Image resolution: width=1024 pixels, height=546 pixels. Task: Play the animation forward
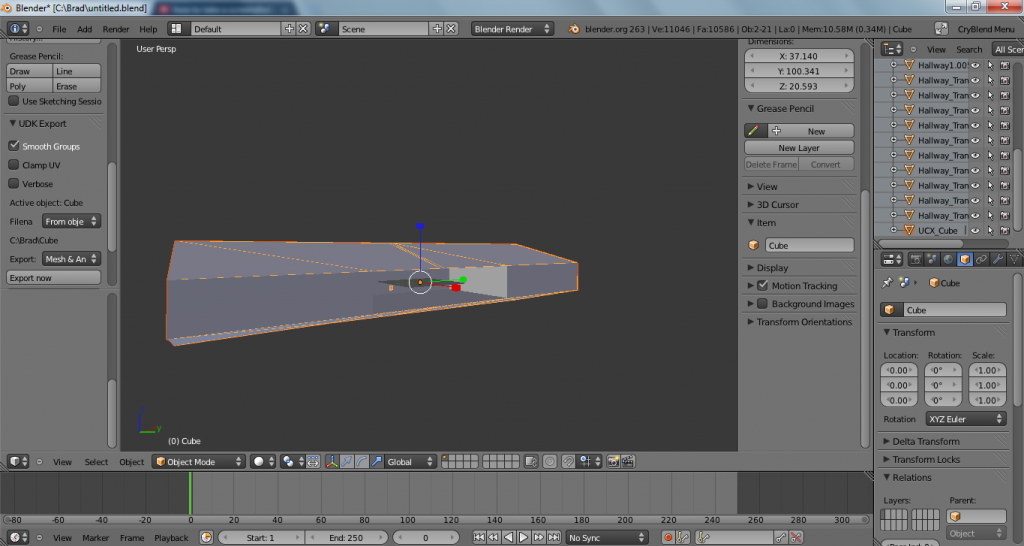click(524, 538)
